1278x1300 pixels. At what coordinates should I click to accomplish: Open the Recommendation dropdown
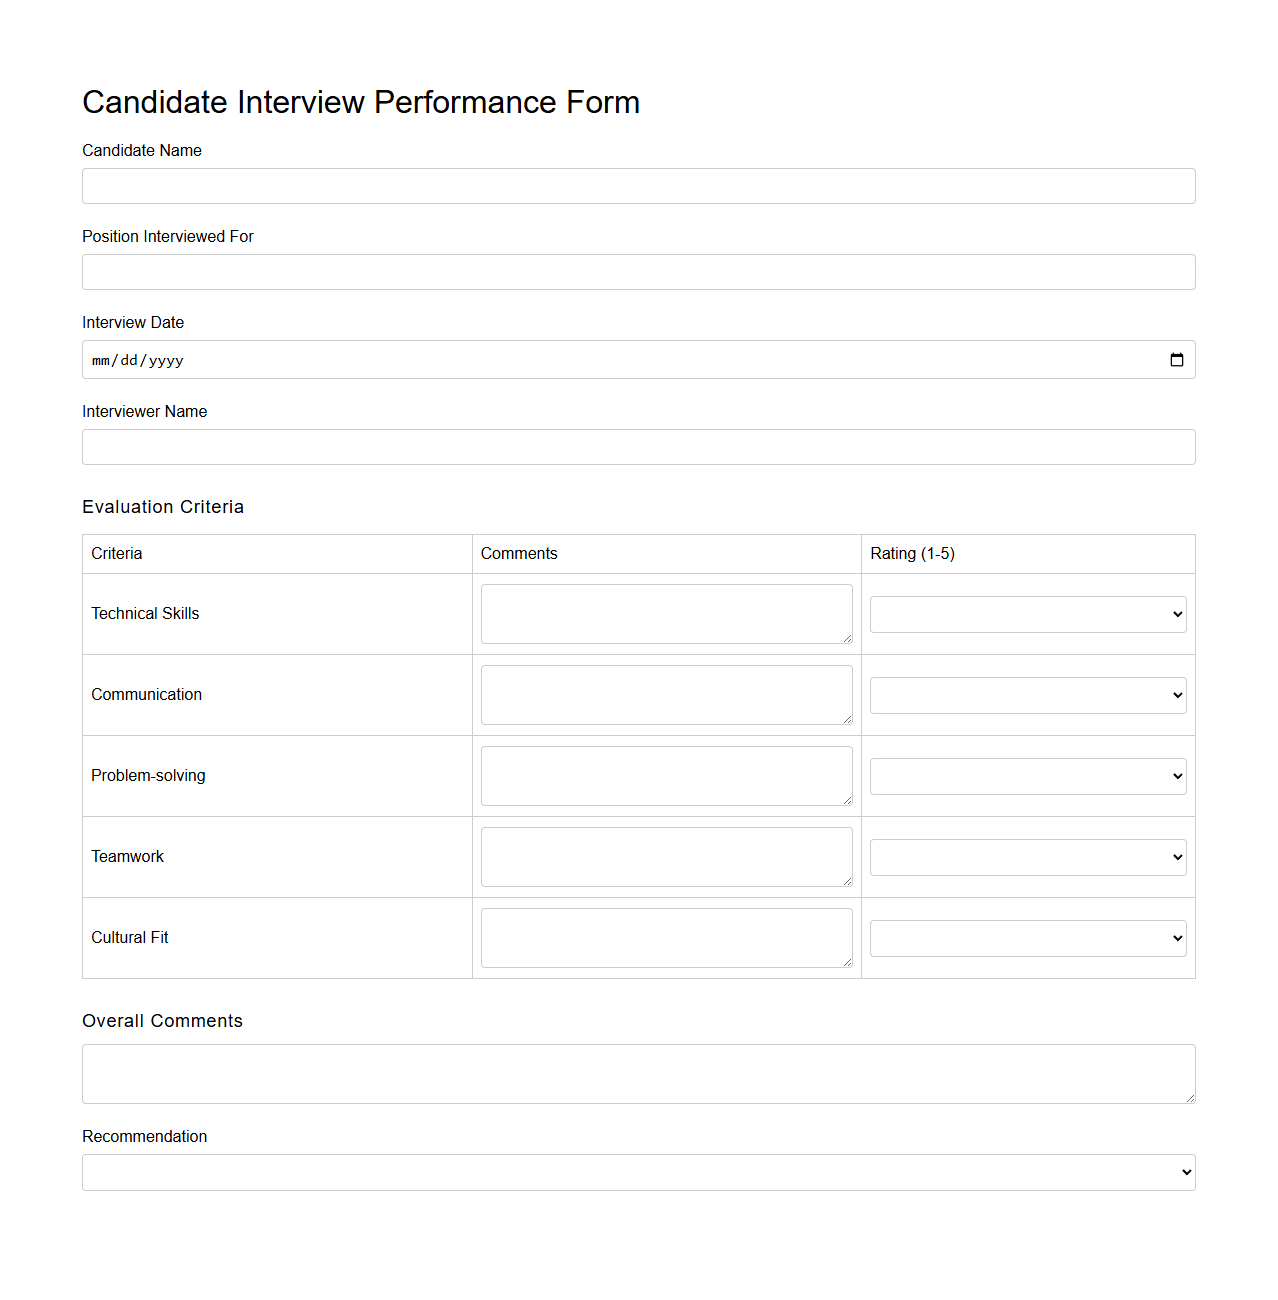[x=638, y=1171]
